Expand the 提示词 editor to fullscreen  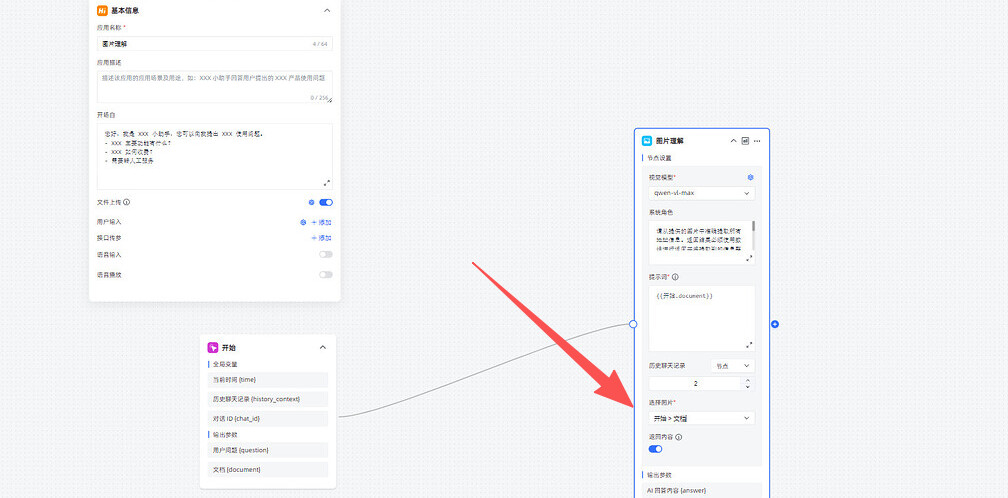point(749,344)
